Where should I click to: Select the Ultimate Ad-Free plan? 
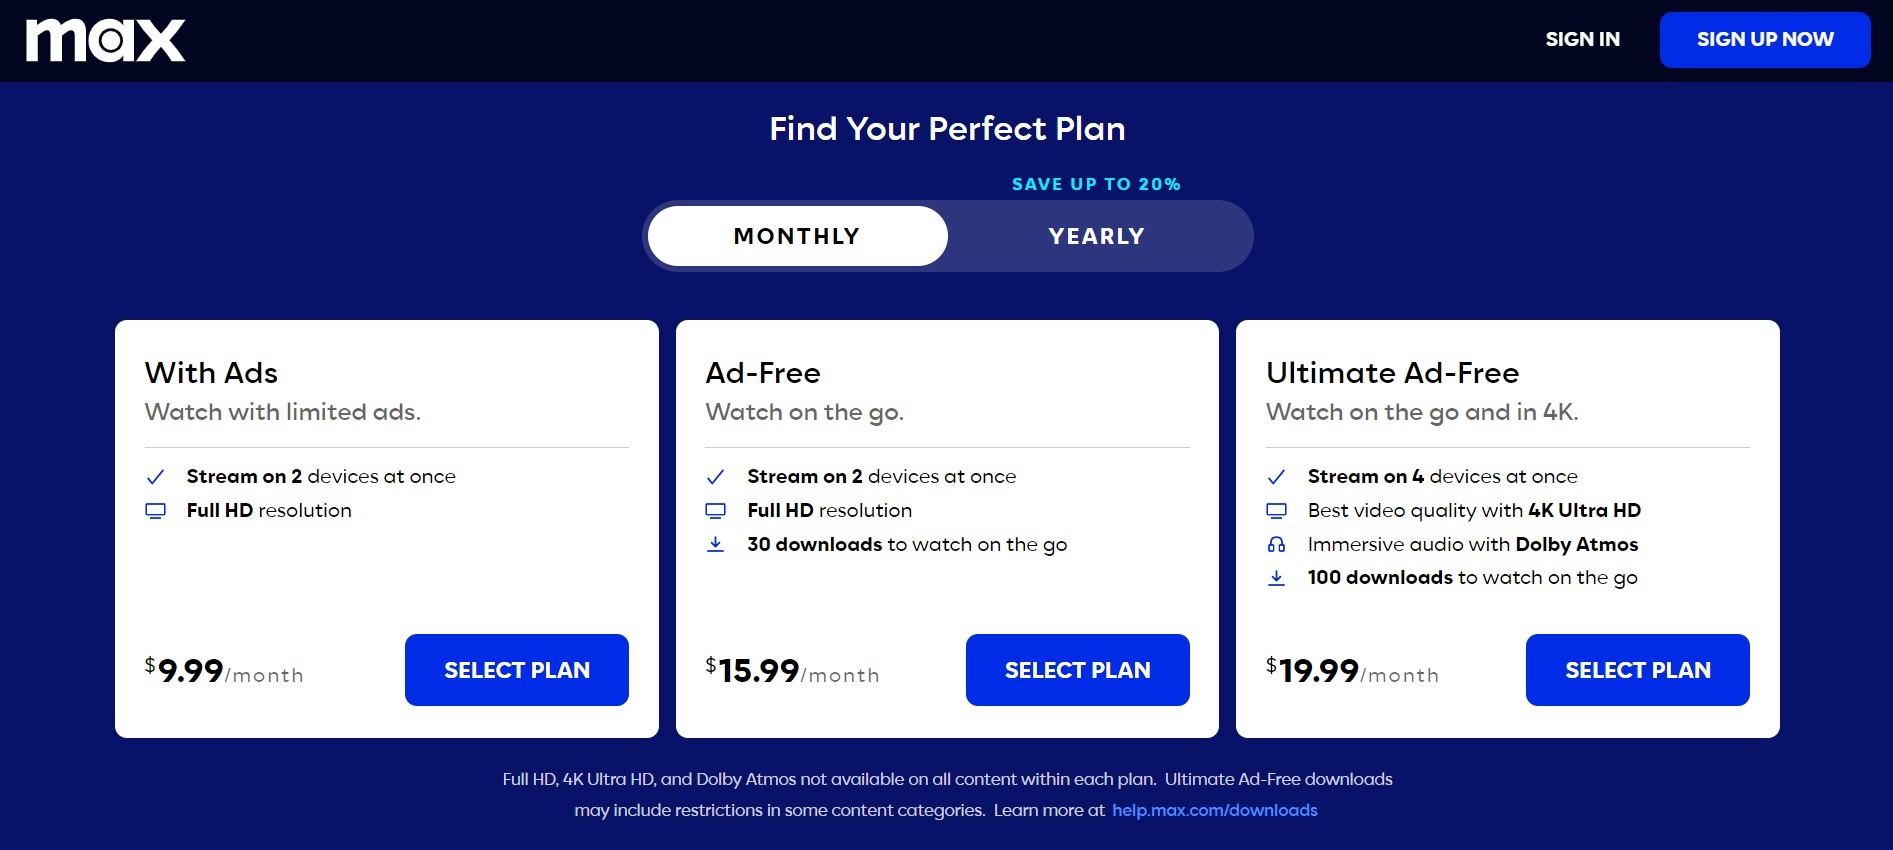coord(1638,670)
